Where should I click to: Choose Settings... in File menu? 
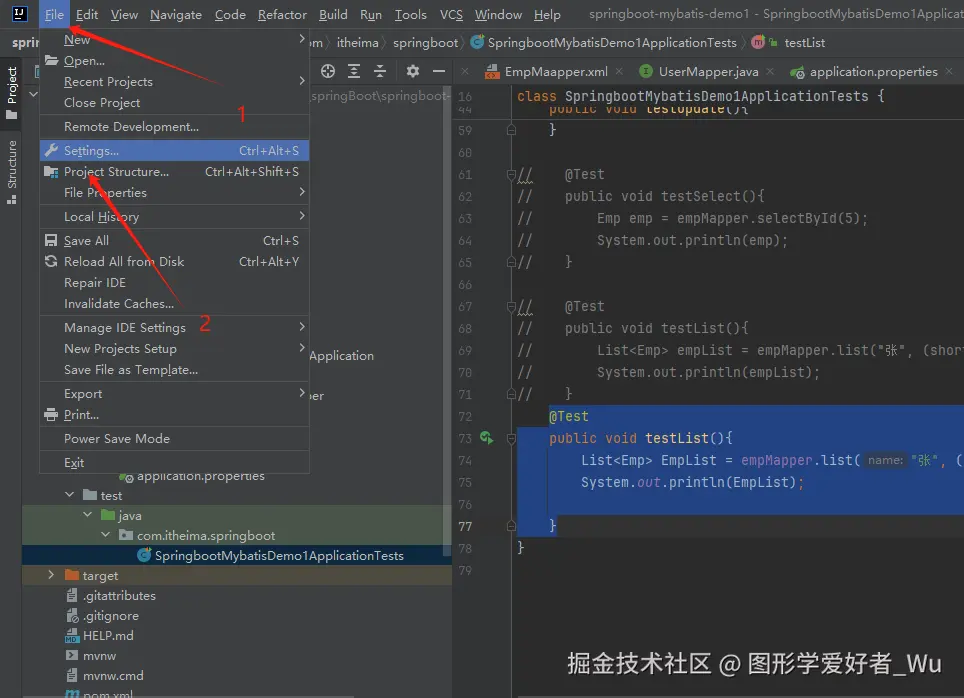[175, 151]
